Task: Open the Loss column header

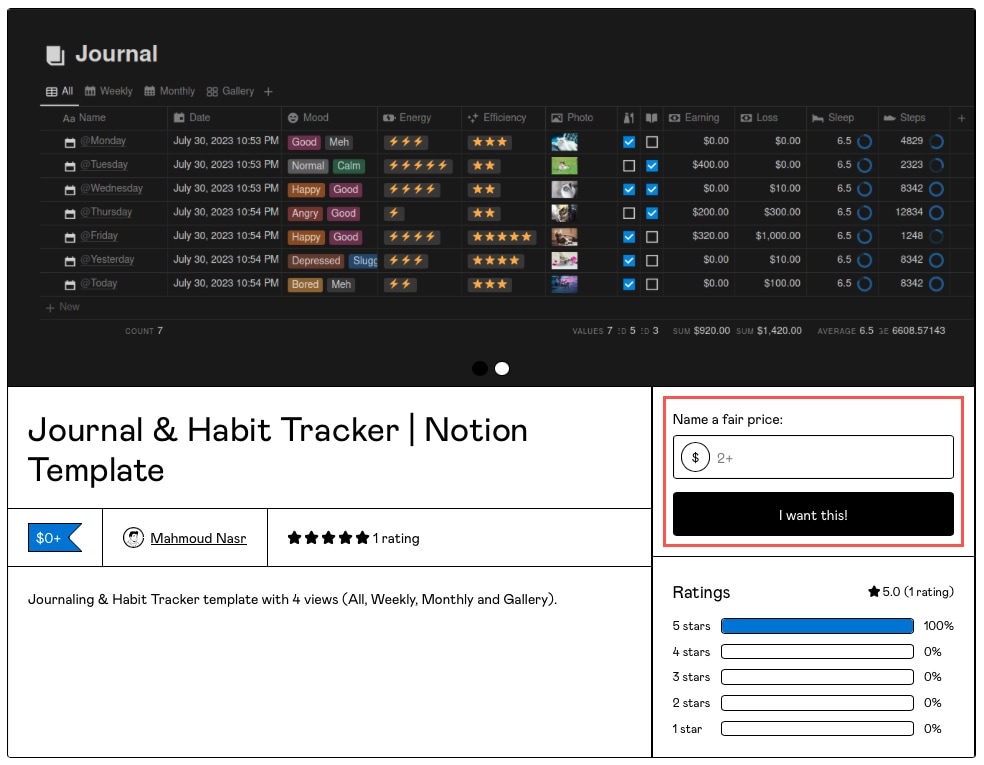Action: click(759, 118)
